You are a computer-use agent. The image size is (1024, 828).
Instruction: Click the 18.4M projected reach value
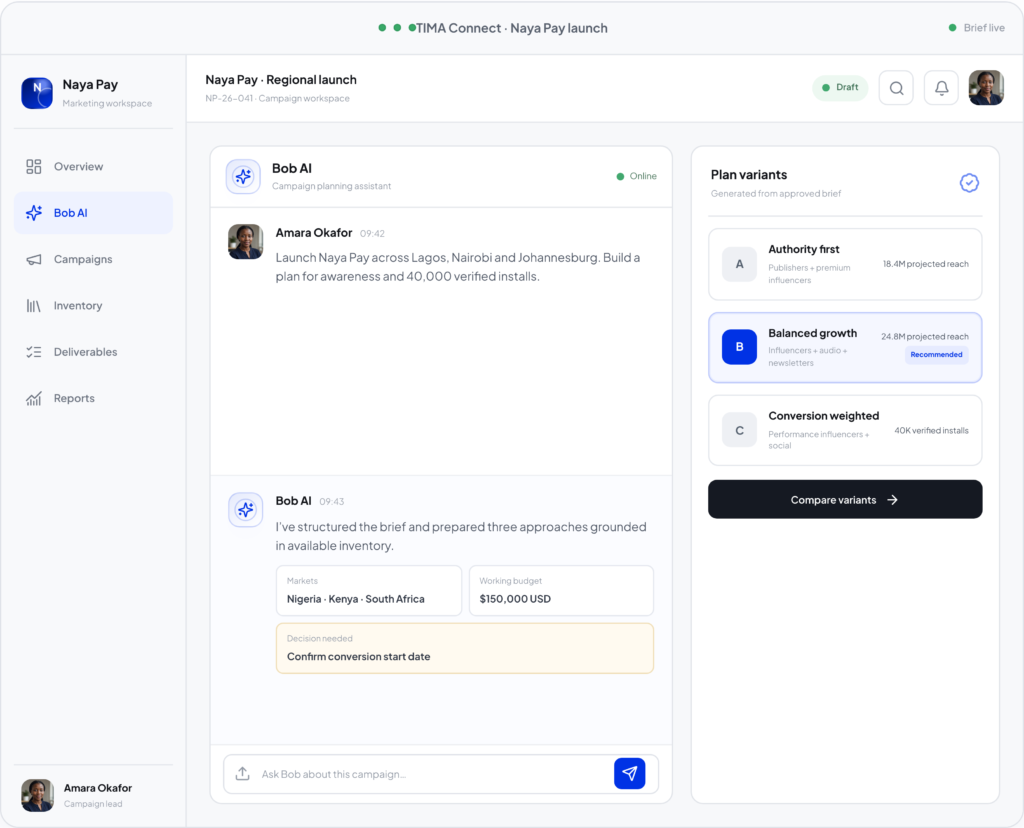(925, 264)
